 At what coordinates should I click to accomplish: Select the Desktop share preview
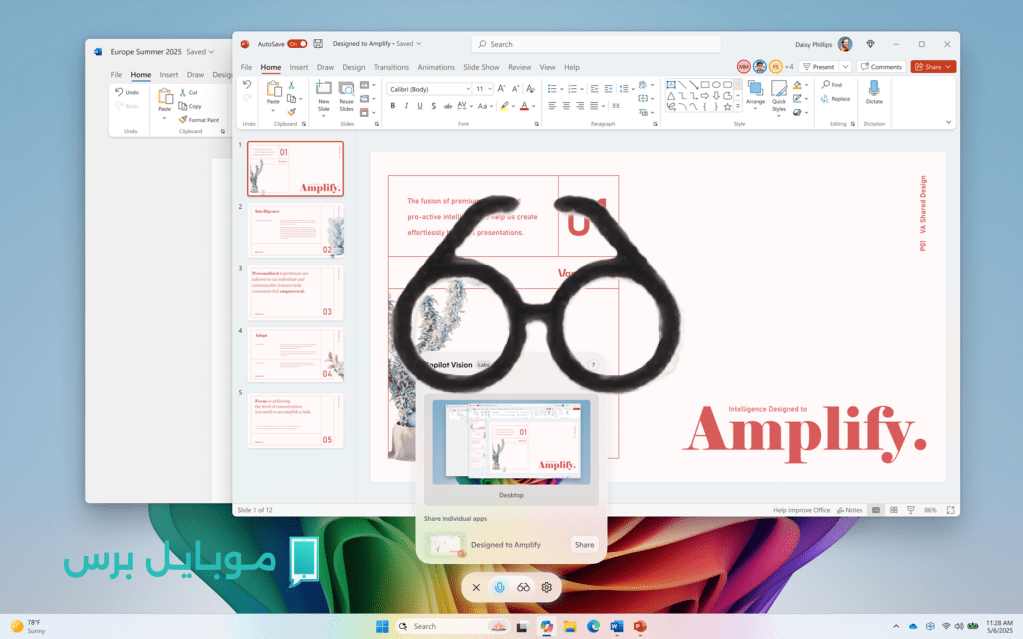[511, 450]
